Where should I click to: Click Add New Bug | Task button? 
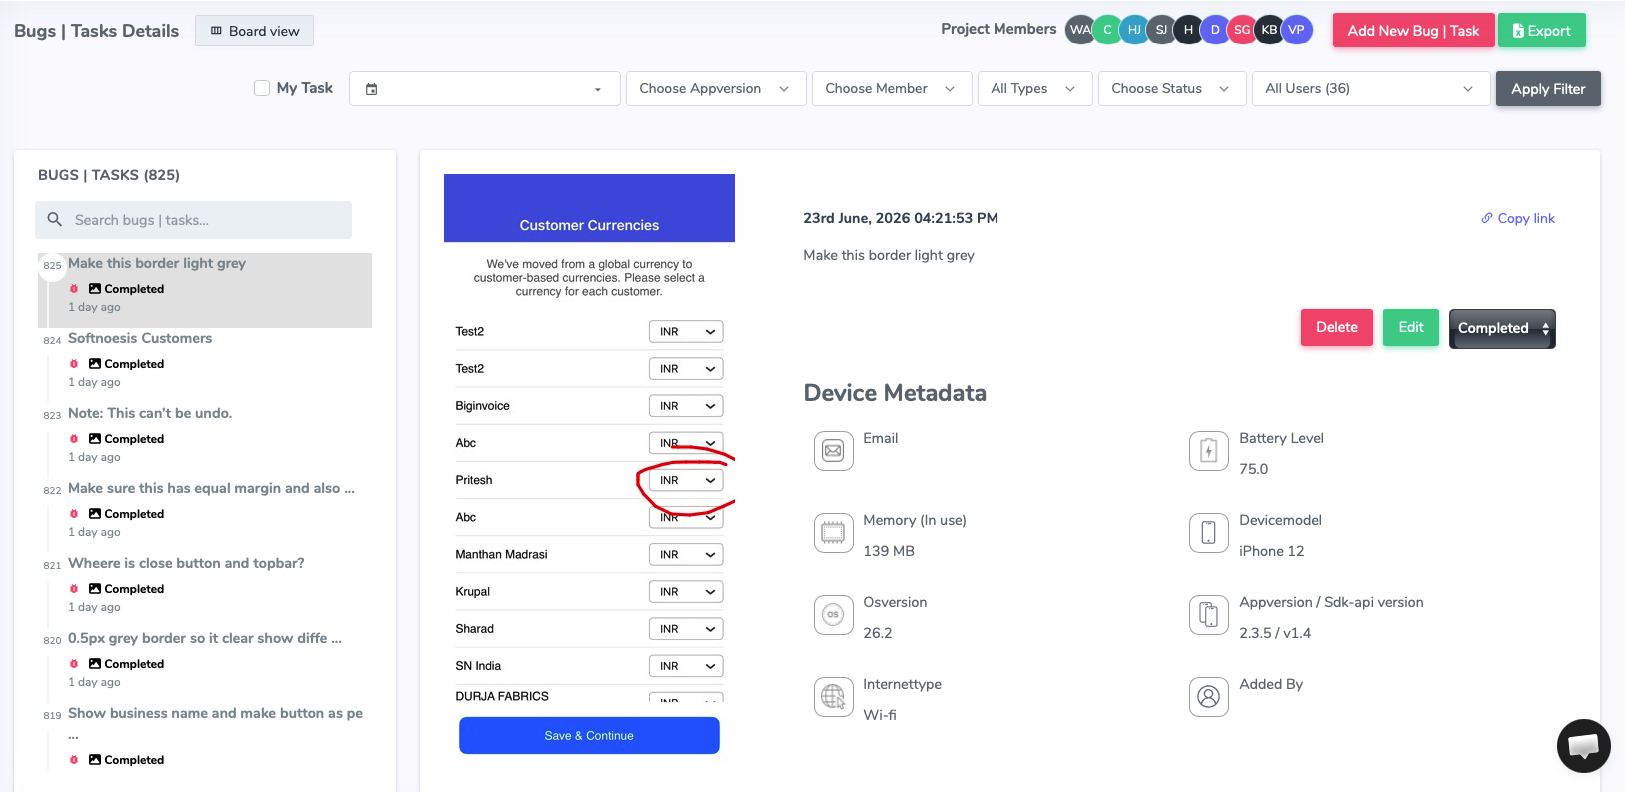[1413, 31]
